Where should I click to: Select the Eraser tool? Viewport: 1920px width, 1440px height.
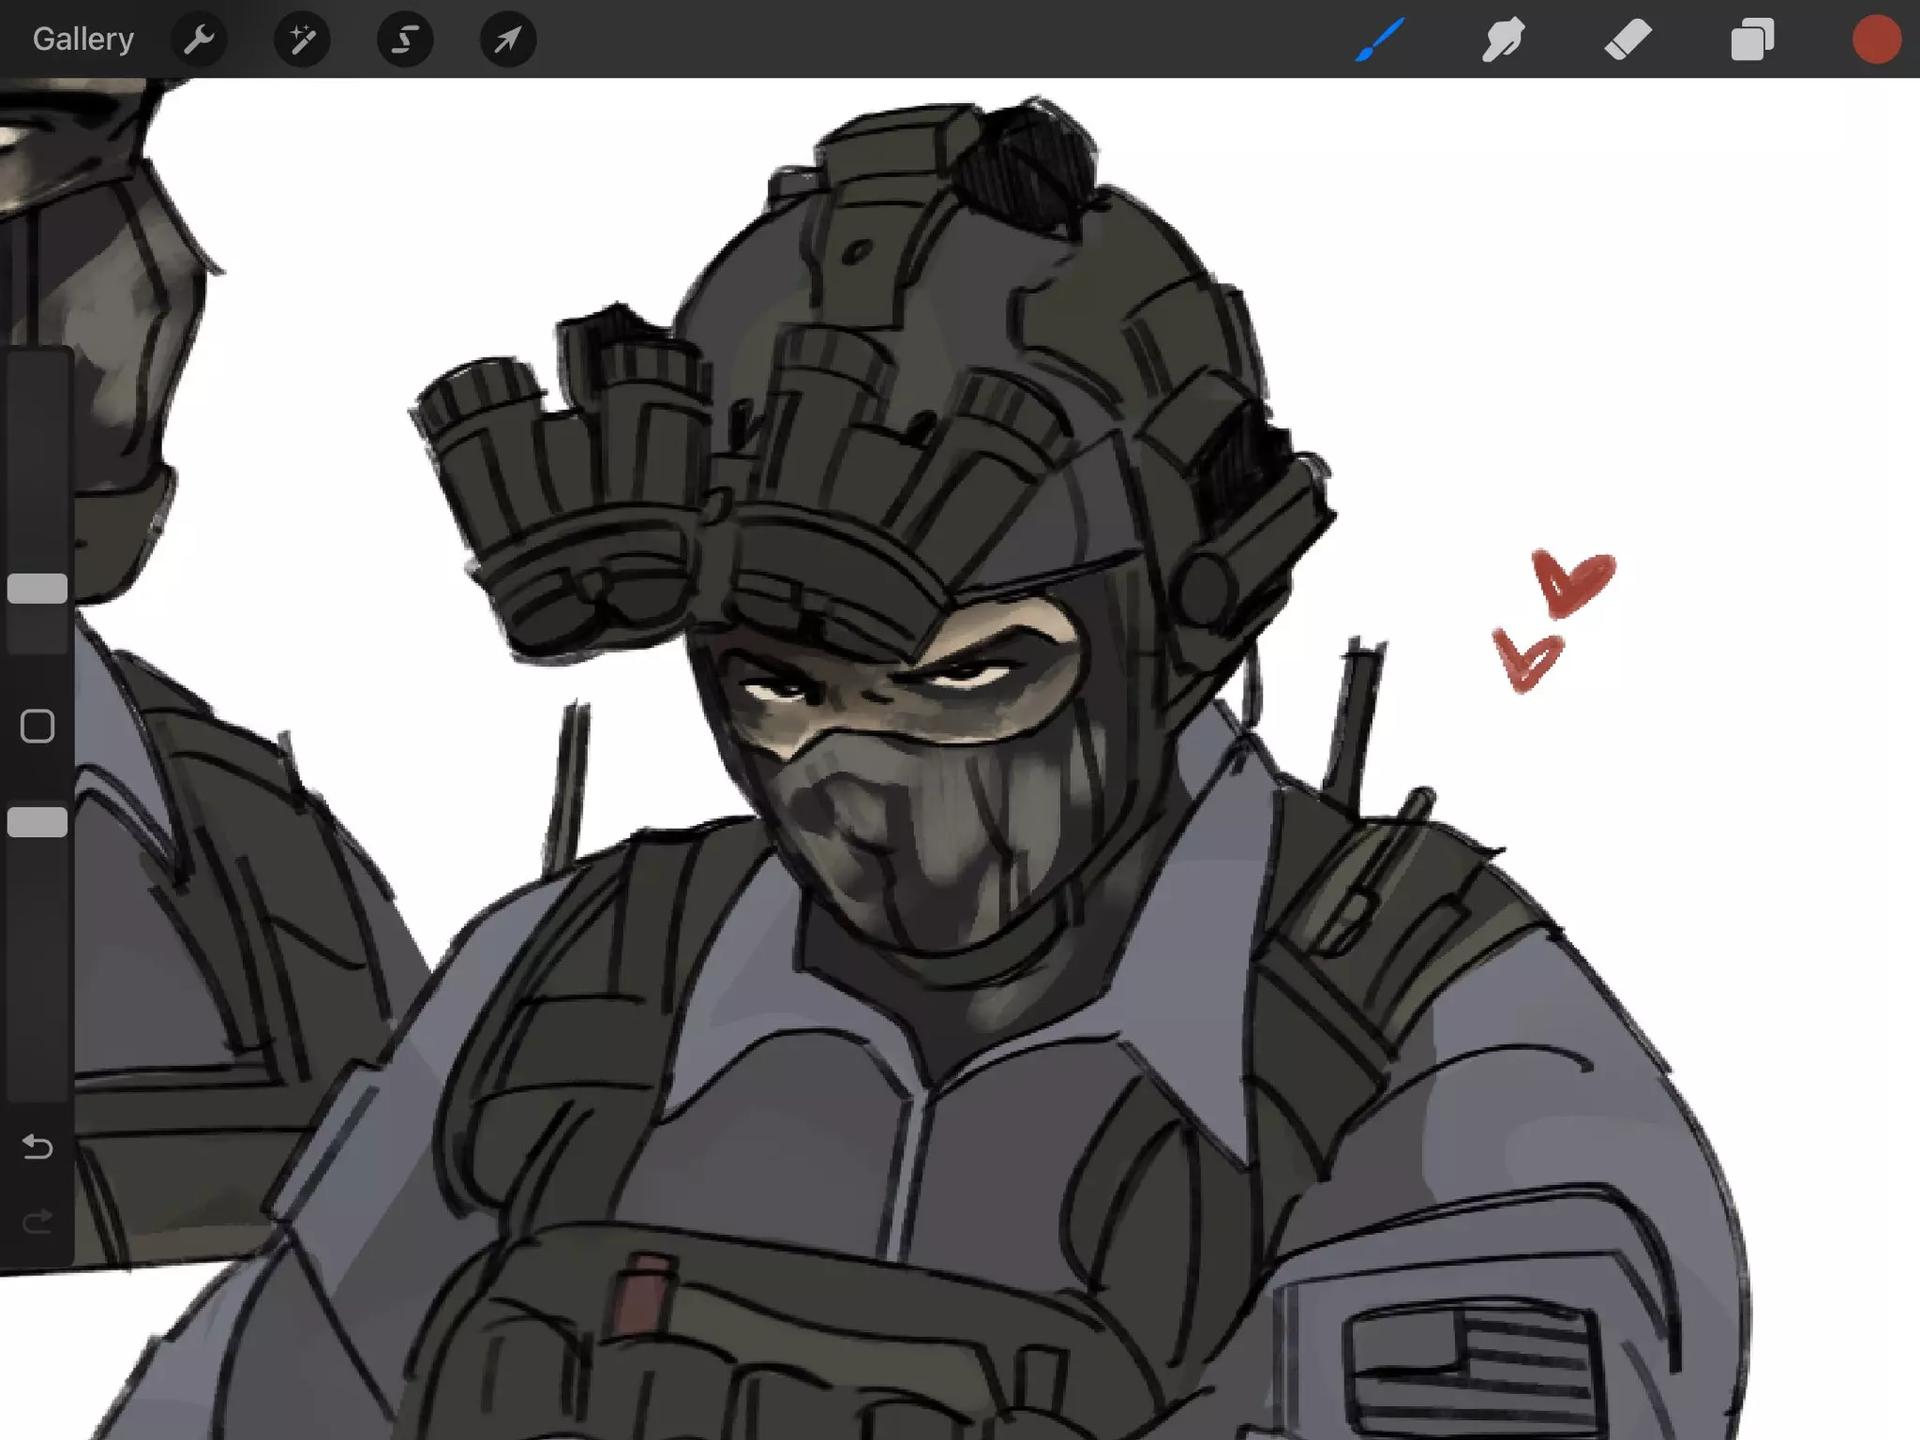pos(1628,40)
